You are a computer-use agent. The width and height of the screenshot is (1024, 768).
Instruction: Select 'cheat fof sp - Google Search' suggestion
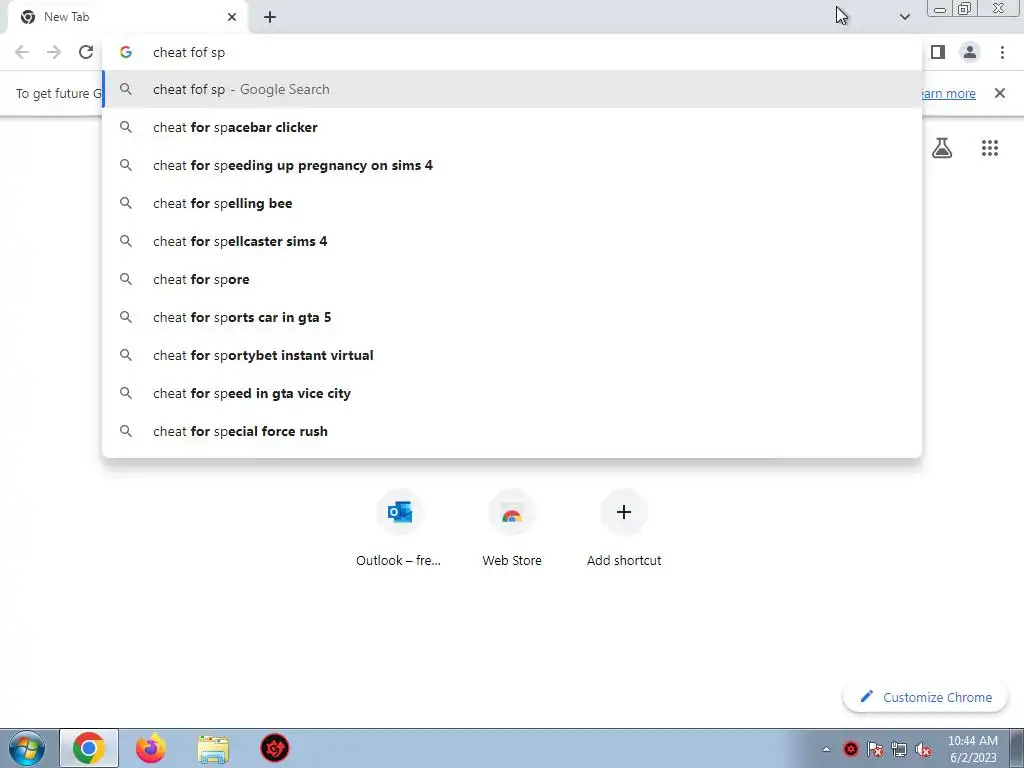click(x=512, y=89)
